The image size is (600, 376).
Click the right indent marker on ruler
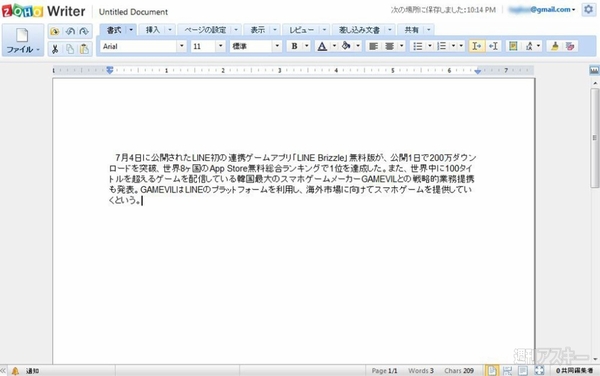[478, 71]
